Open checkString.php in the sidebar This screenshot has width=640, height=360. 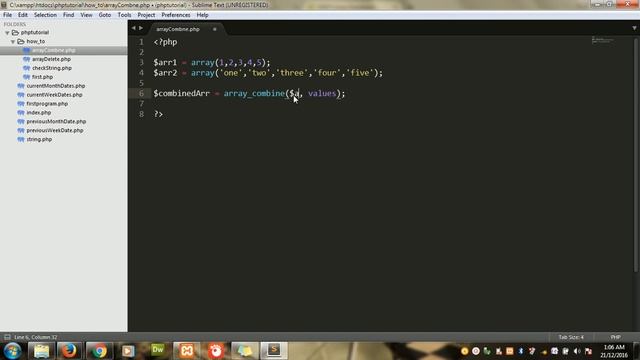tap(52, 68)
